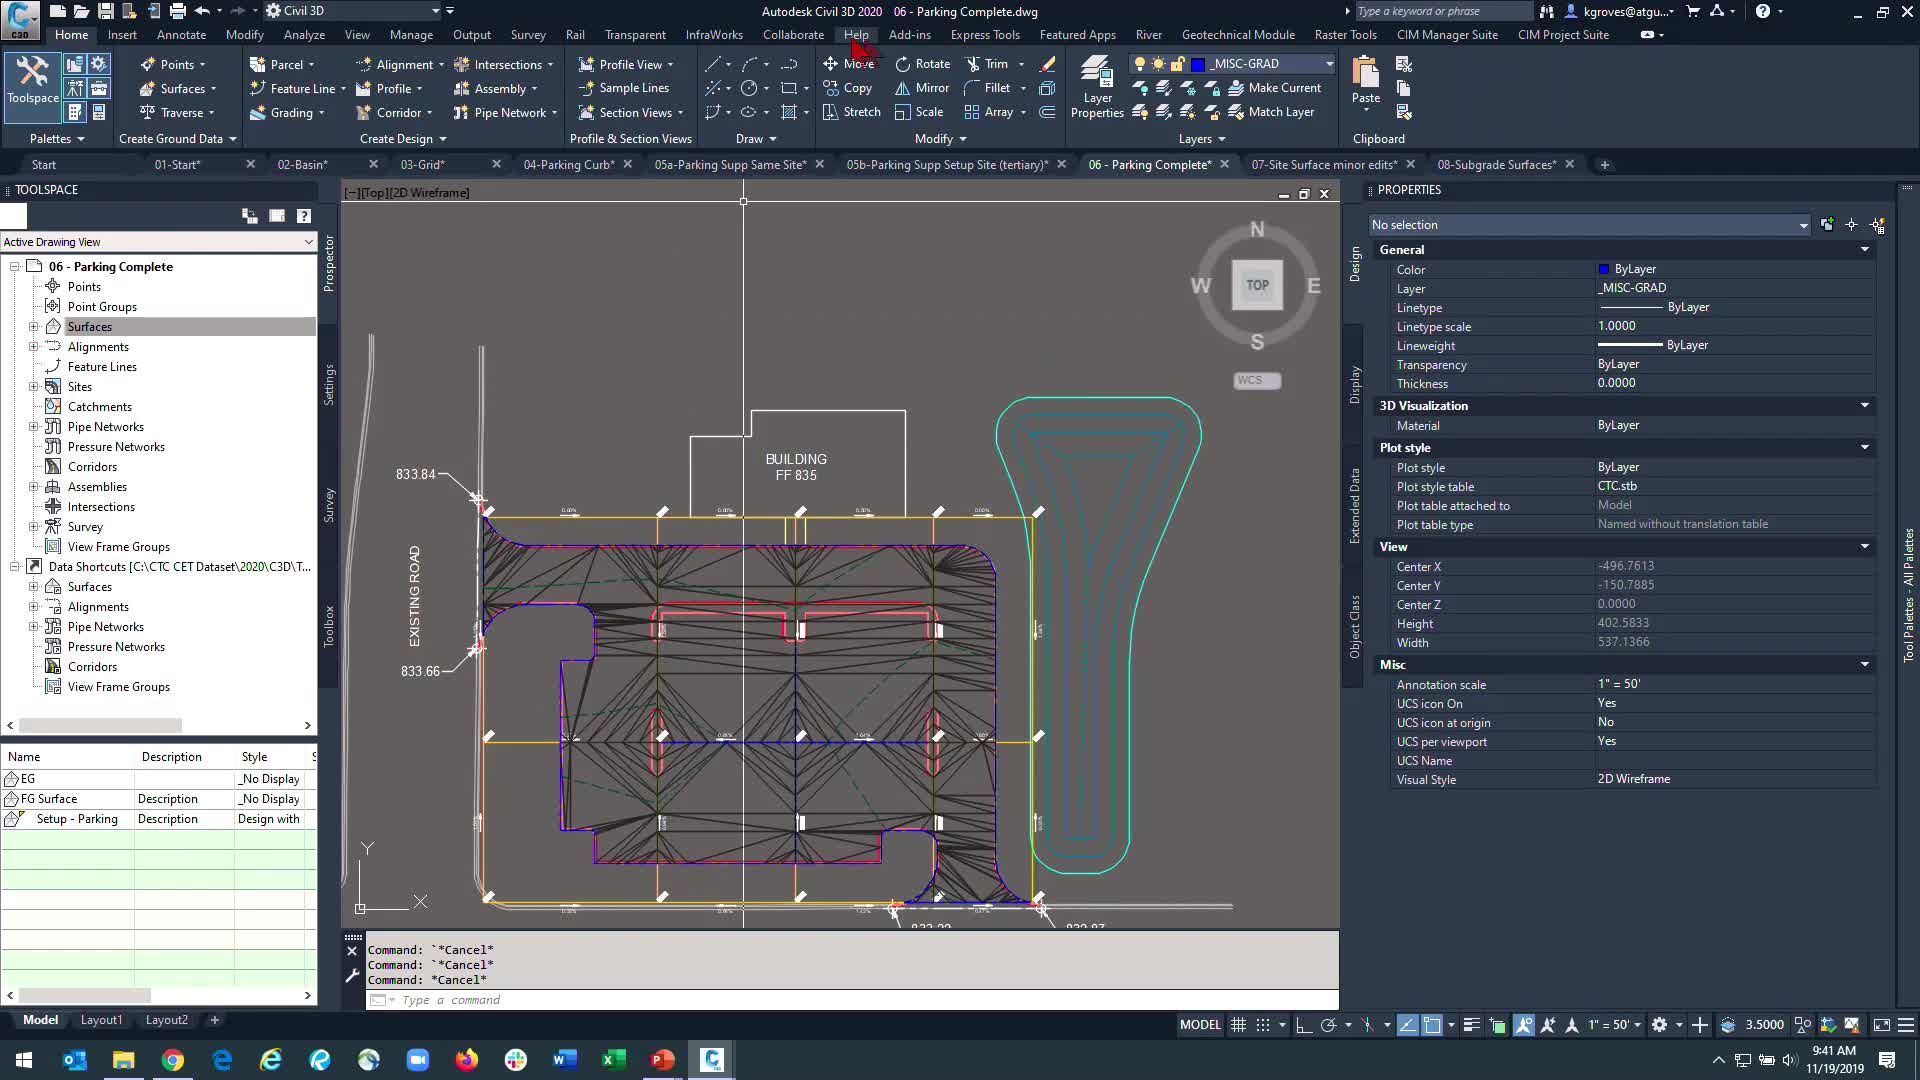The width and height of the screenshot is (1920, 1080).
Task: Toggle grid display in status bar
Action: tap(1238, 1025)
